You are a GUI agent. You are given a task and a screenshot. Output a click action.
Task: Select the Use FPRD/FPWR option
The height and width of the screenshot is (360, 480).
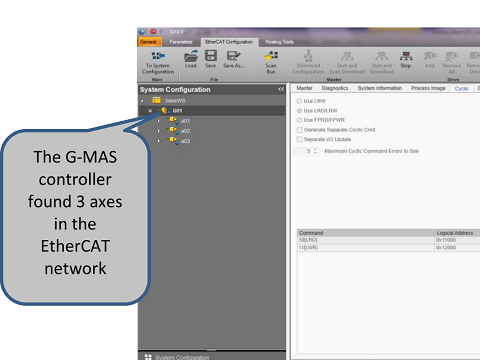(x=299, y=120)
